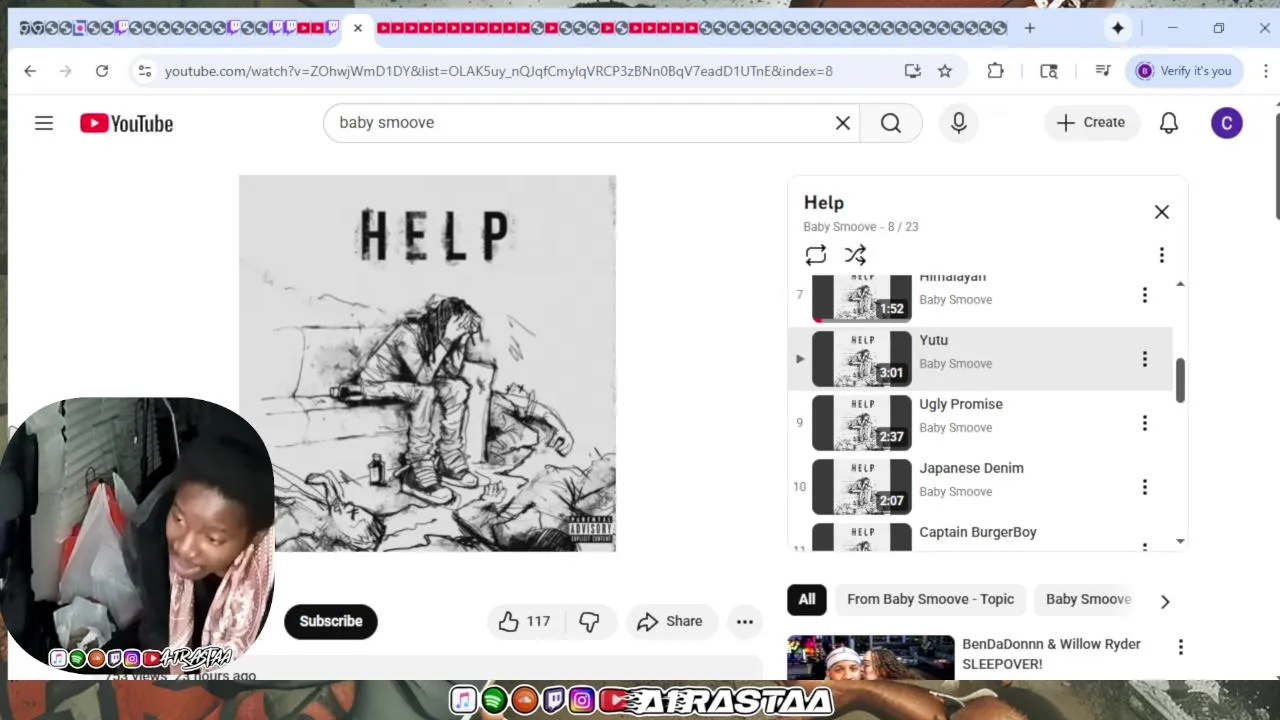The image size is (1280, 720).
Task: Click Help playlist title
Action: 824,203
